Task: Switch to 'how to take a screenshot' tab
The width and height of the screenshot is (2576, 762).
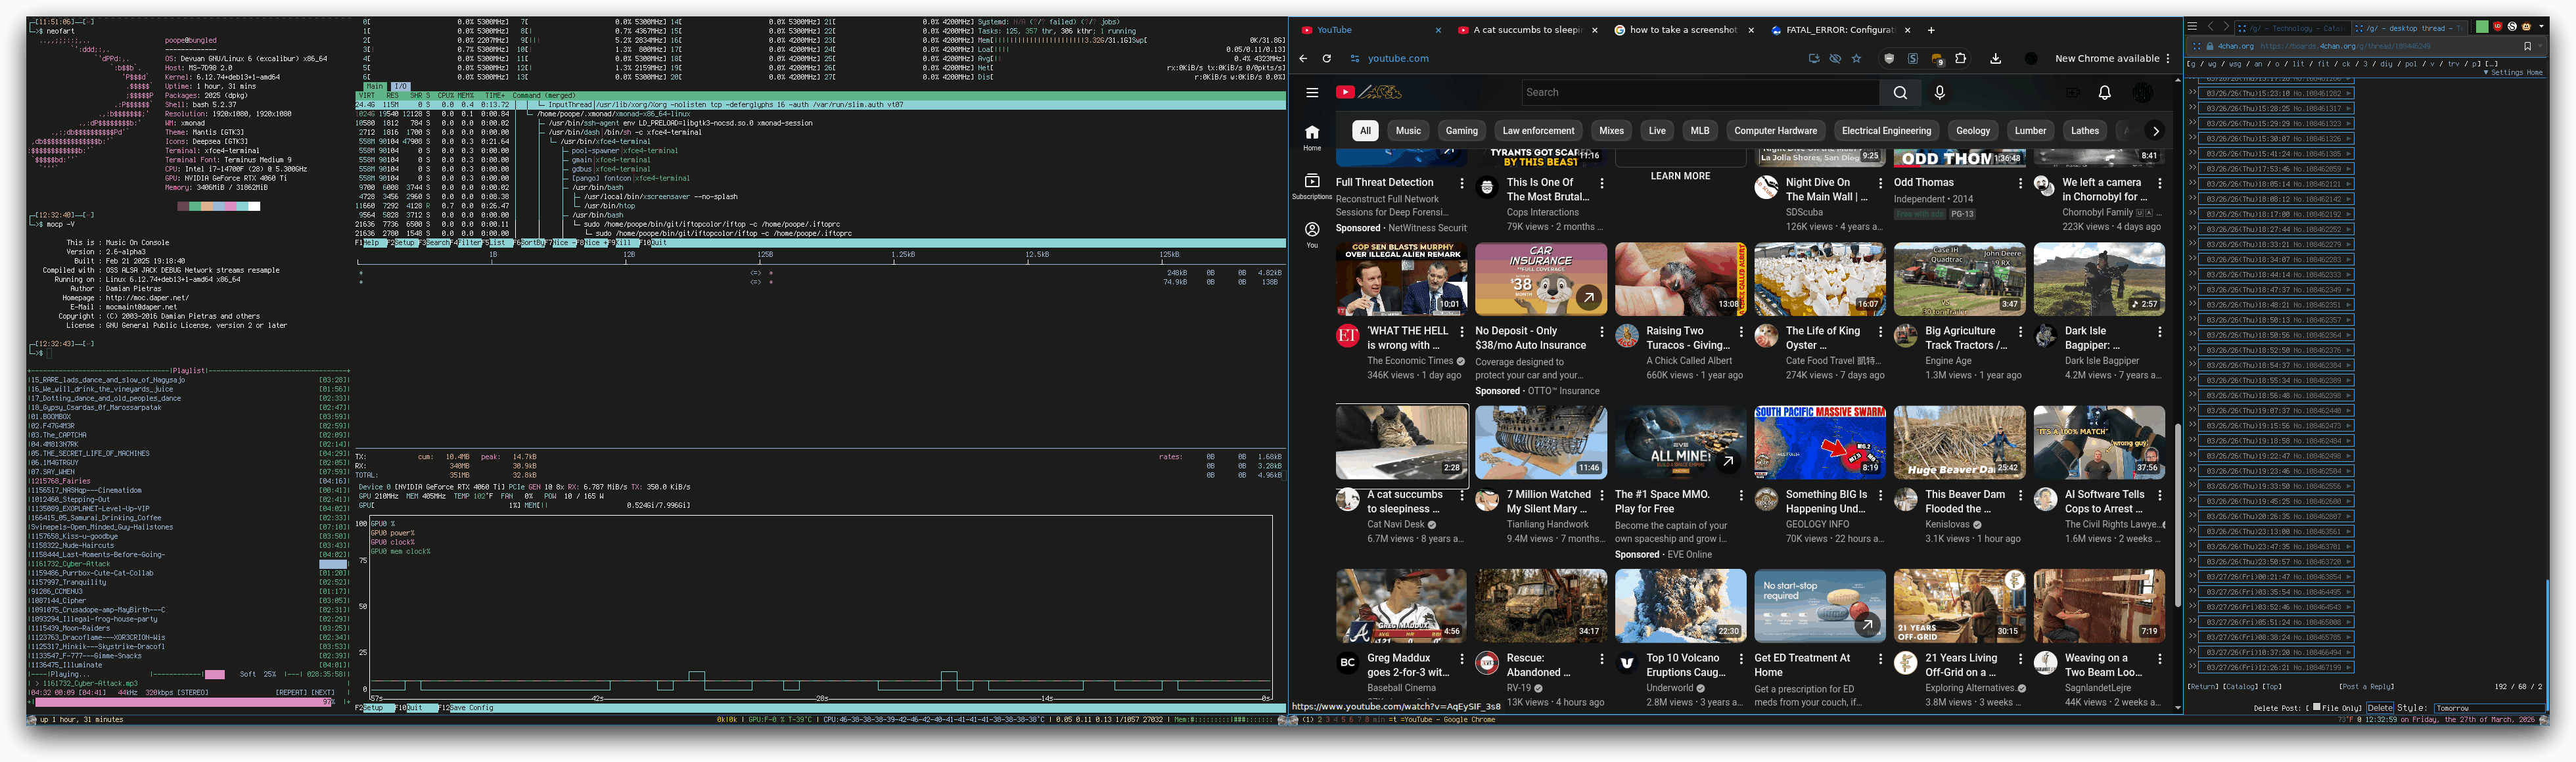Action: (1683, 30)
